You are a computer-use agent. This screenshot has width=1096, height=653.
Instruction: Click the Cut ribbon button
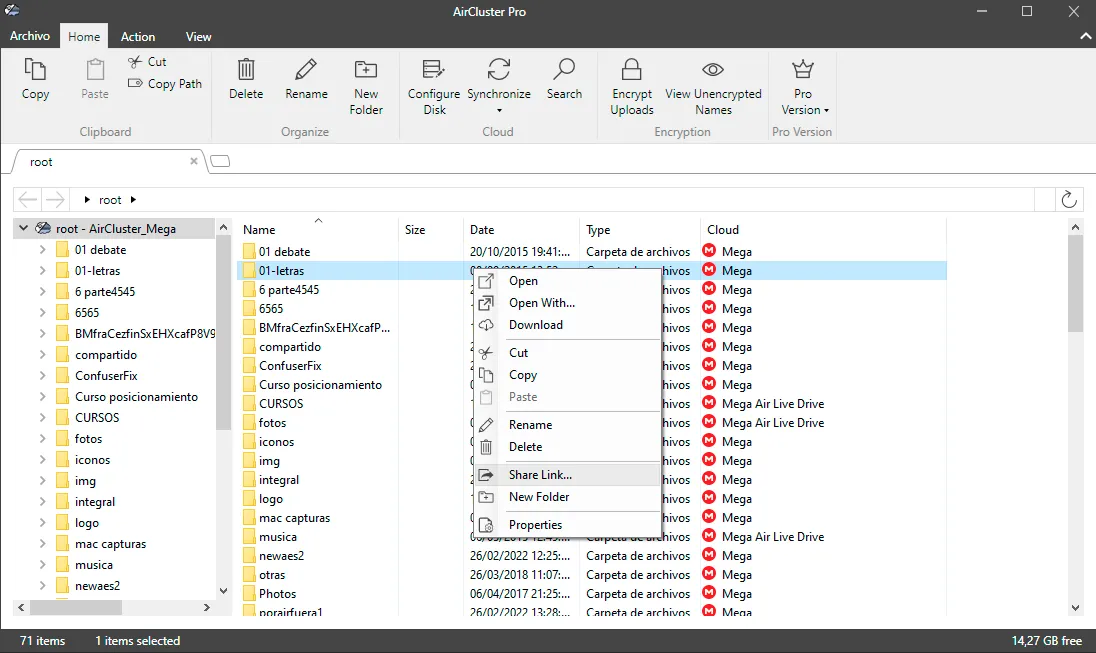147,62
